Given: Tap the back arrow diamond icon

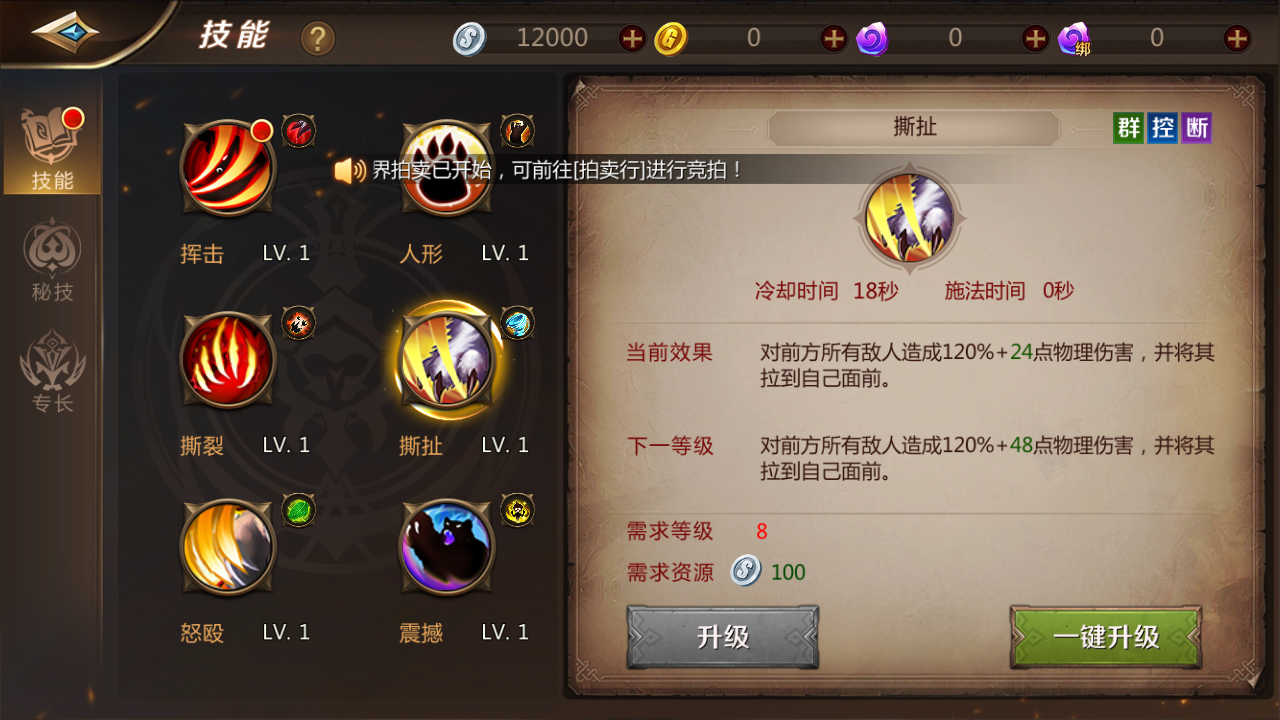Looking at the screenshot, I should (66, 32).
